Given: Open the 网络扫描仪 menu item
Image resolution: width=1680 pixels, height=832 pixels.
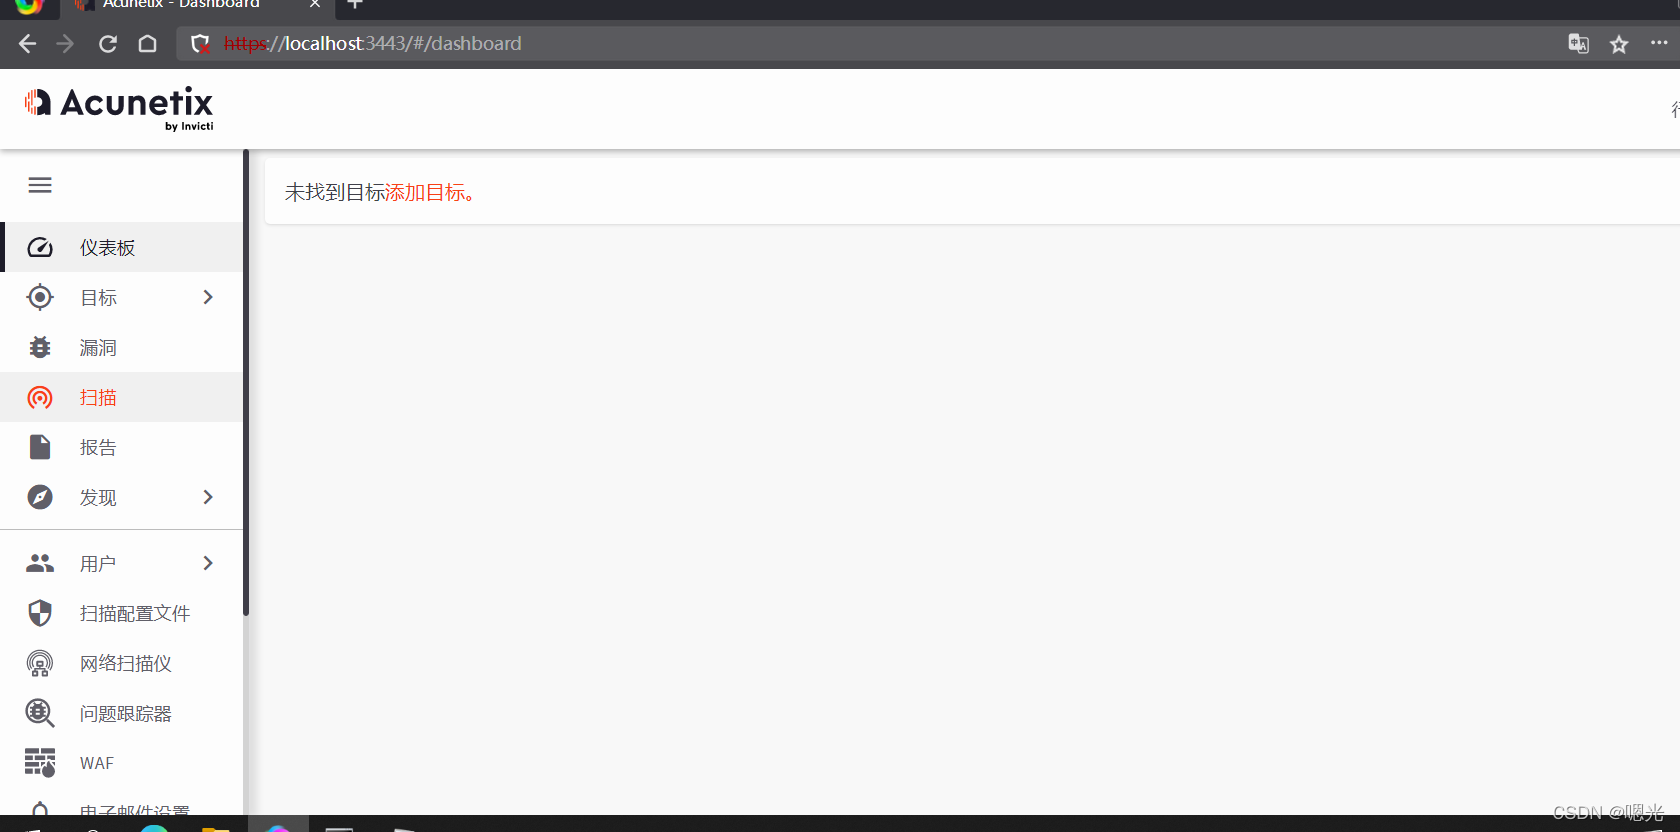Looking at the screenshot, I should point(122,663).
